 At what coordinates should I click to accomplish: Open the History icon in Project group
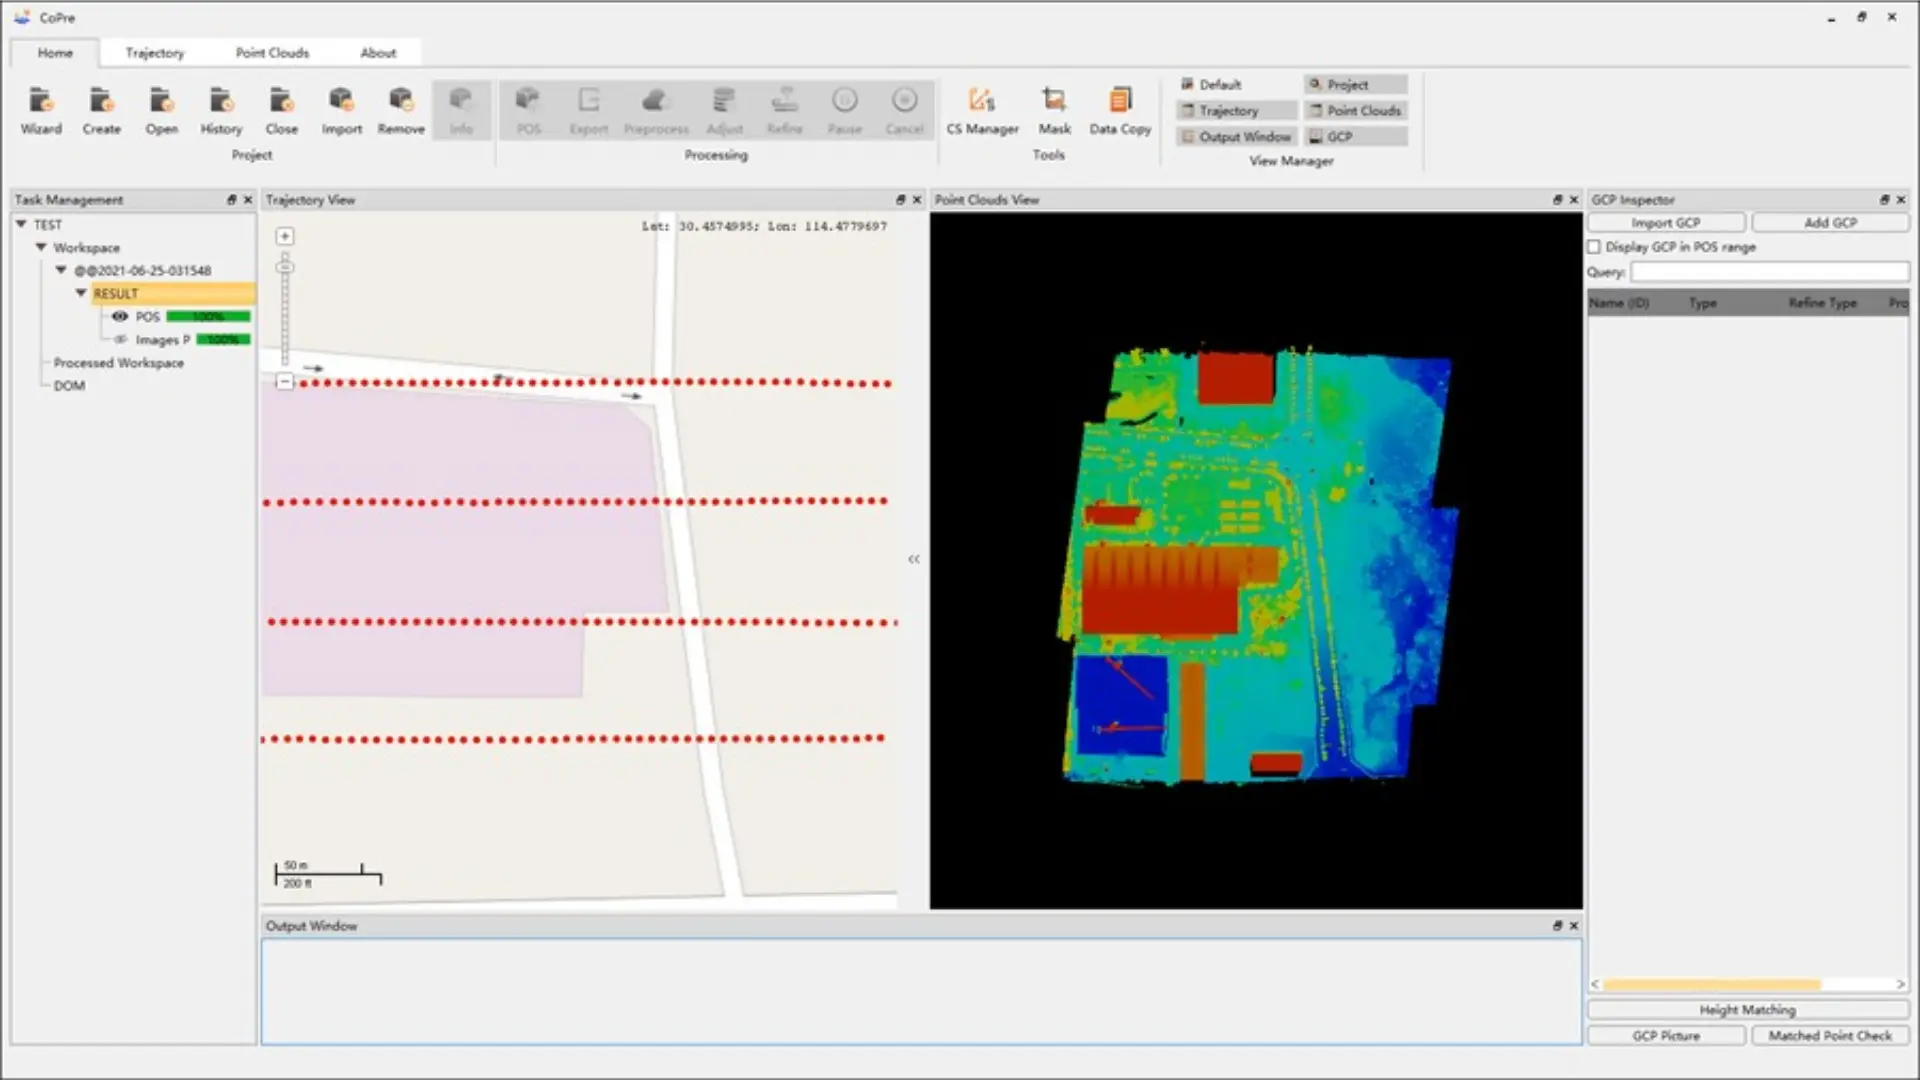(x=221, y=110)
